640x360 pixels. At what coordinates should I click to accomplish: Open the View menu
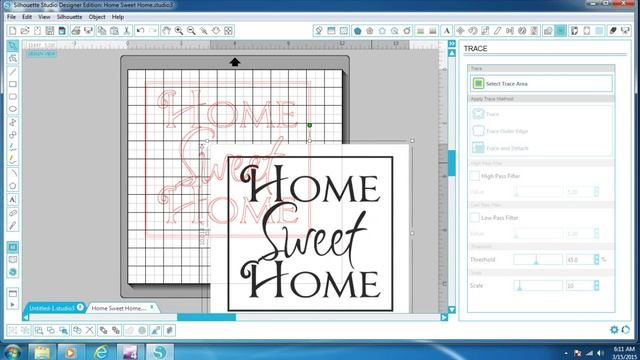coord(44,17)
